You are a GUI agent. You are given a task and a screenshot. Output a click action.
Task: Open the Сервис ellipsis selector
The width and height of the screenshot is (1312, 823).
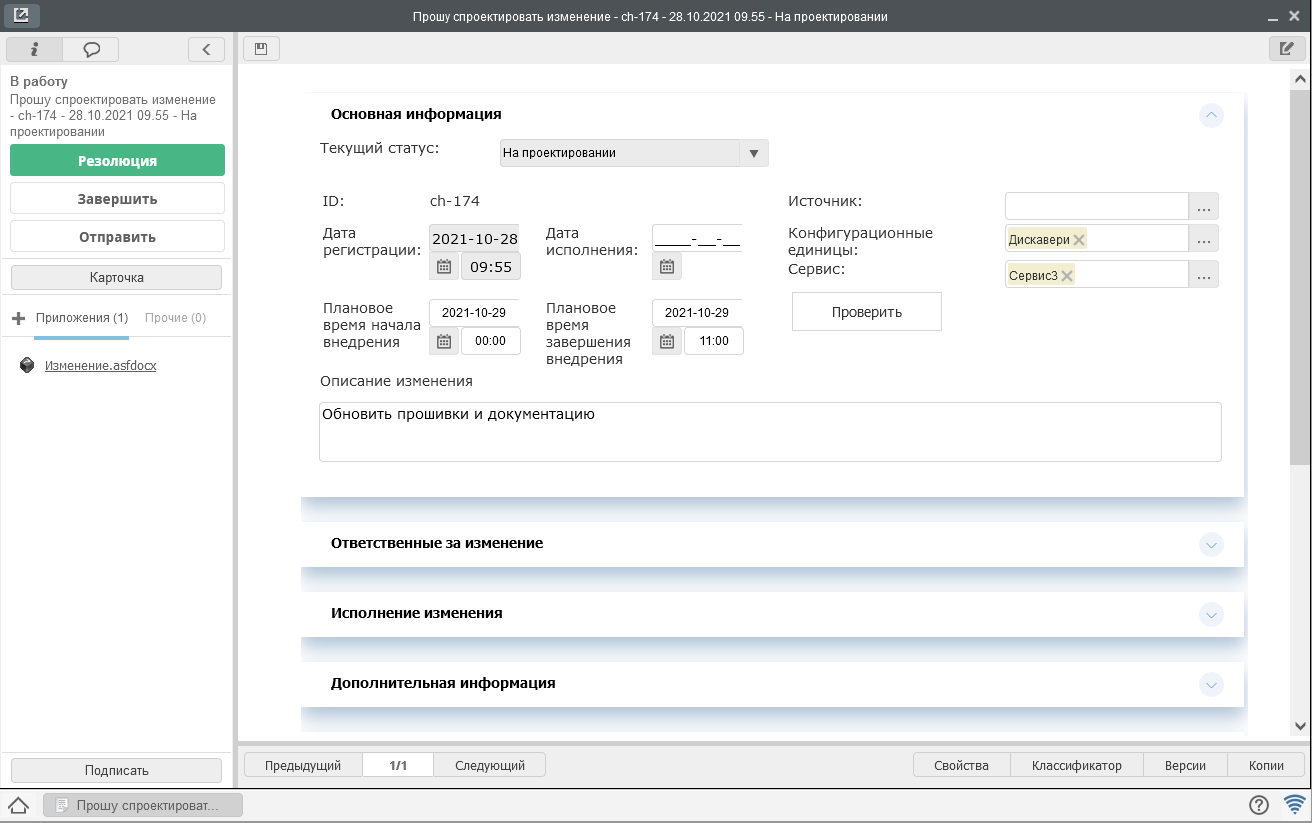[x=1204, y=275]
